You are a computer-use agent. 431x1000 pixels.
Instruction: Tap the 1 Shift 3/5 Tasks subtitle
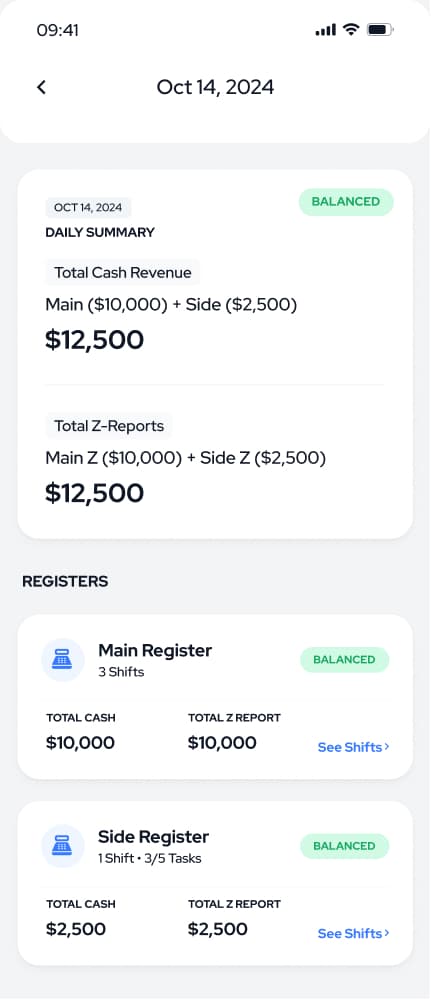(150, 858)
